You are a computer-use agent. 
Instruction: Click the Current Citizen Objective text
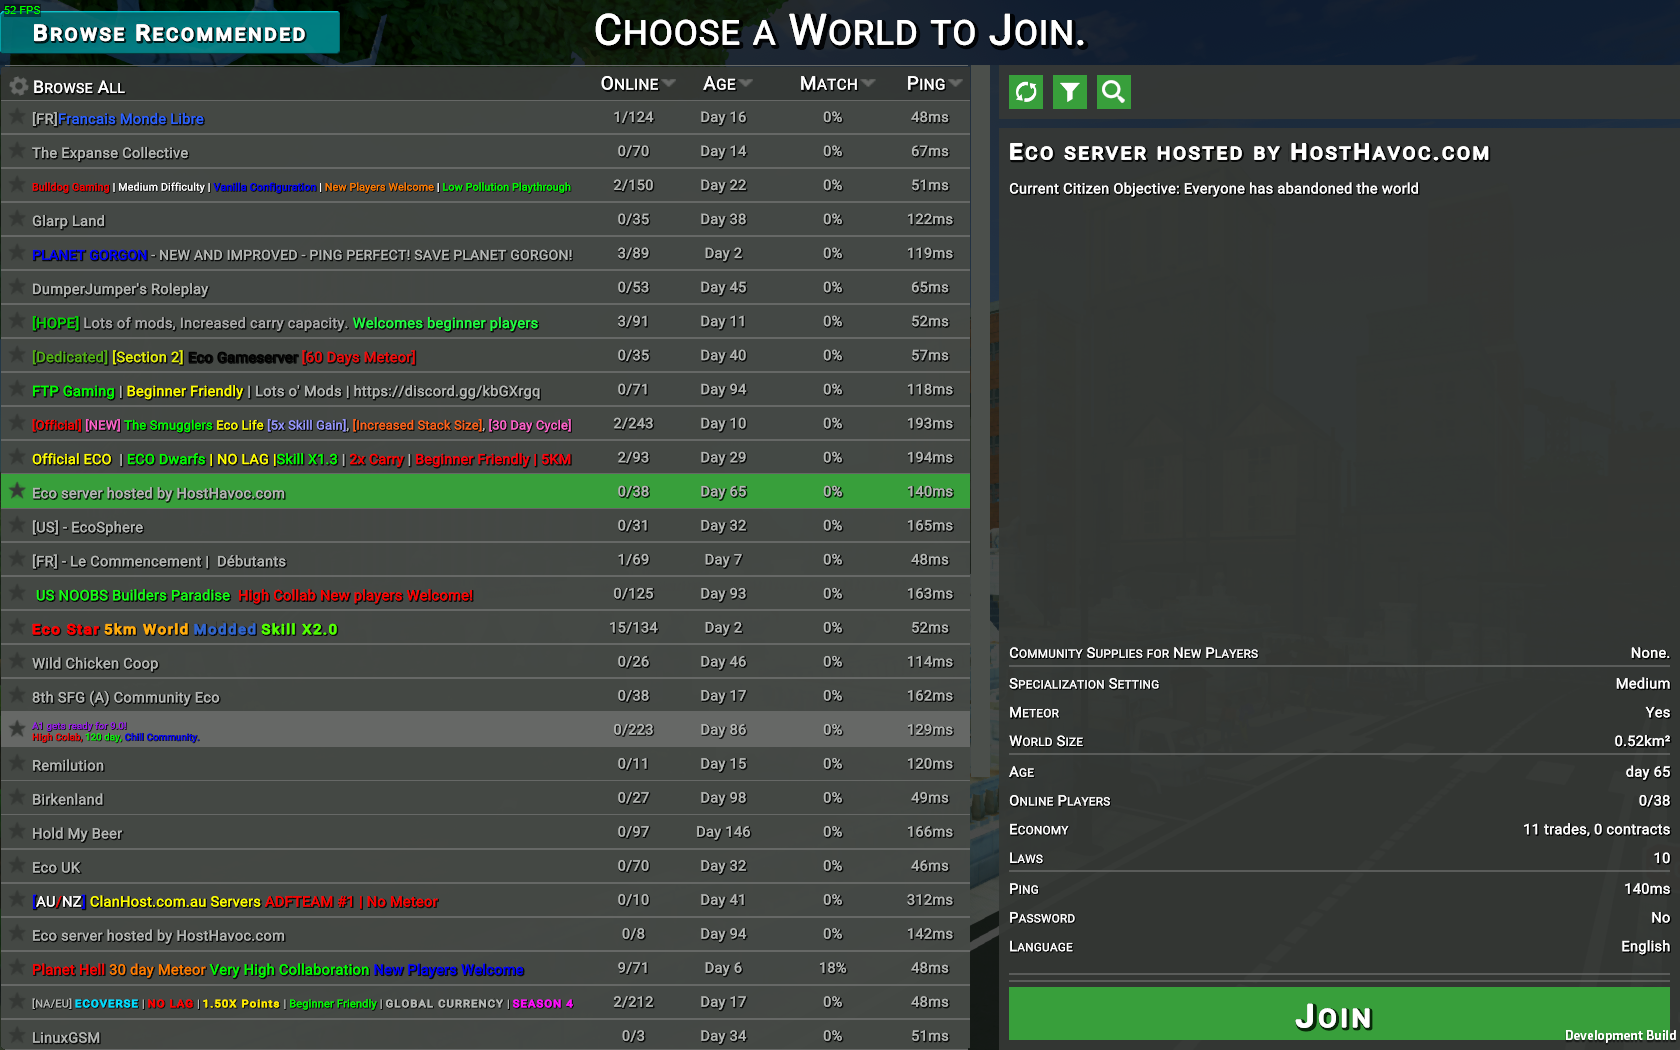click(x=1213, y=189)
